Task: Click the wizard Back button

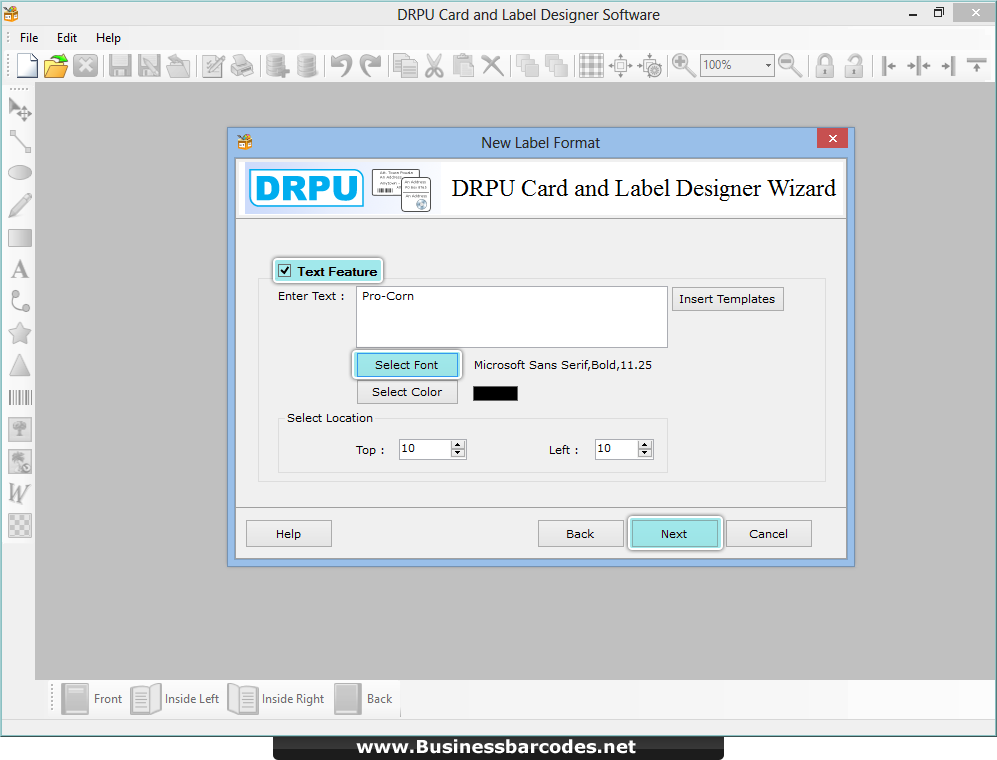Action: [x=581, y=534]
